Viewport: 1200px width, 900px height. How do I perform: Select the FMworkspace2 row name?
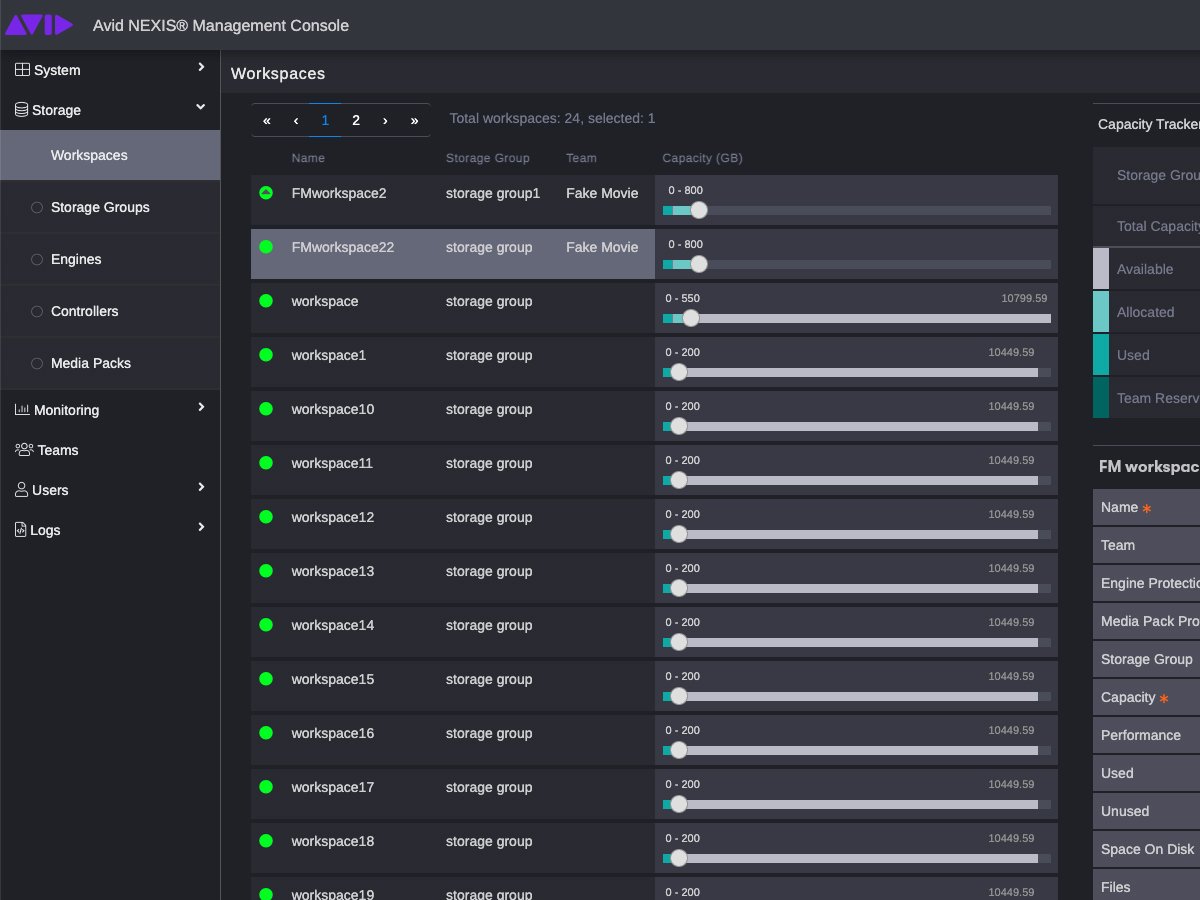(x=339, y=193)
